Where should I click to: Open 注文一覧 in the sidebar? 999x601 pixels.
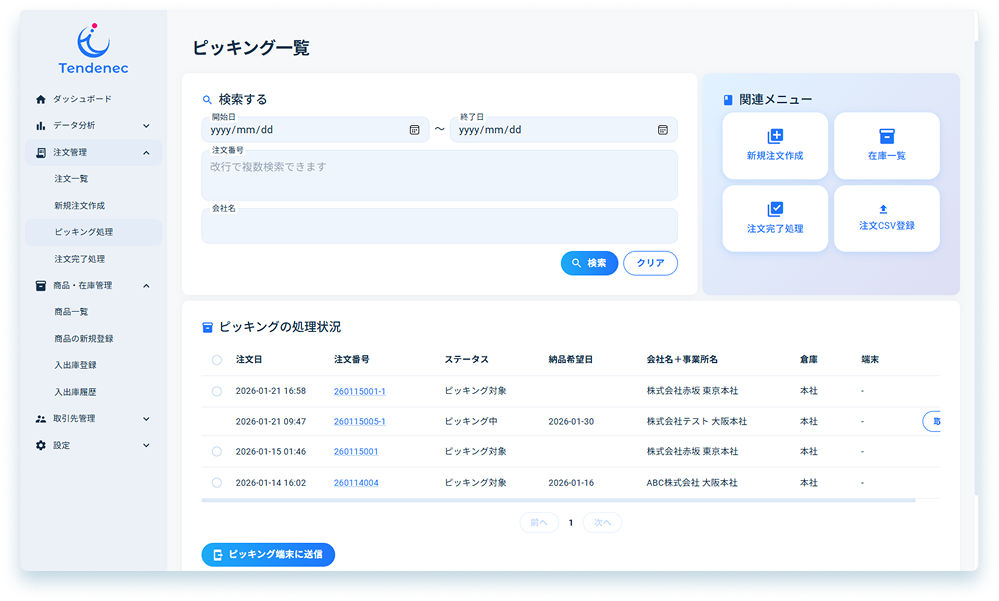tap(72, 178)
